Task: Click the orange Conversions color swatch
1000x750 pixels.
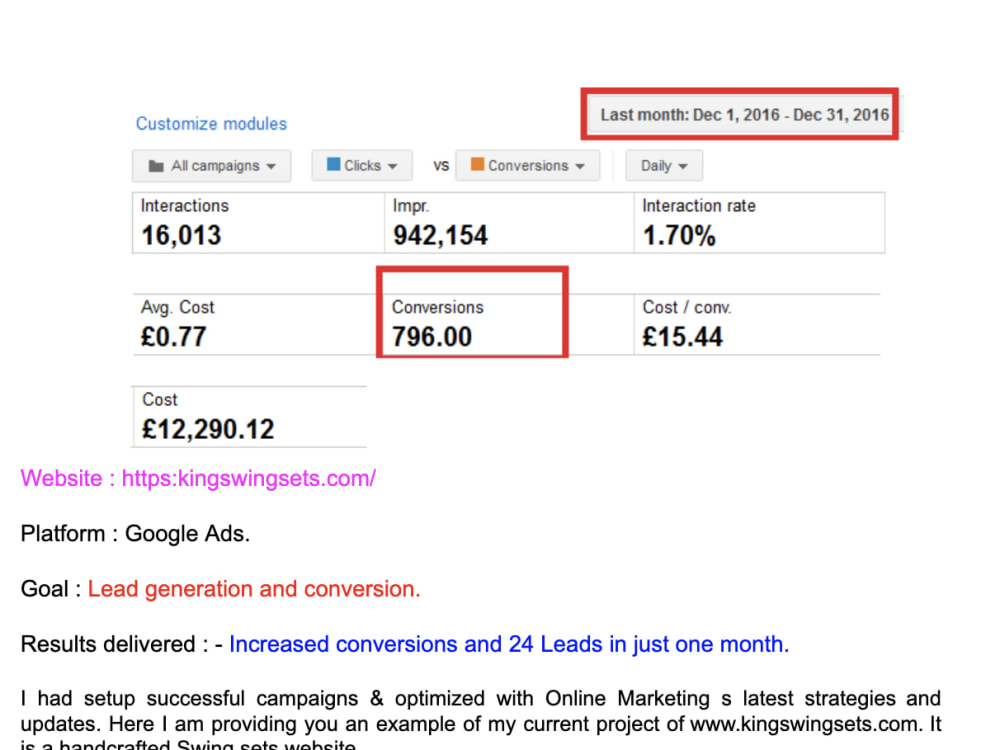Action: [477, 165]
